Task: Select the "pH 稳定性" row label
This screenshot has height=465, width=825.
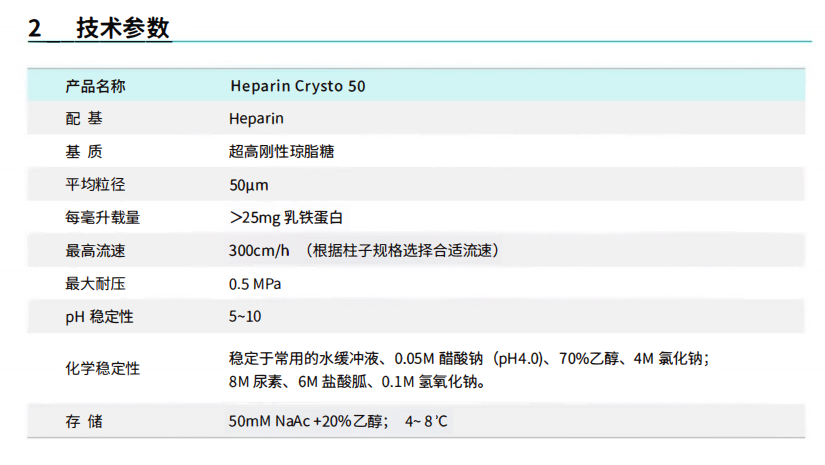Action: pyautogui.click(x=99, y=316)
